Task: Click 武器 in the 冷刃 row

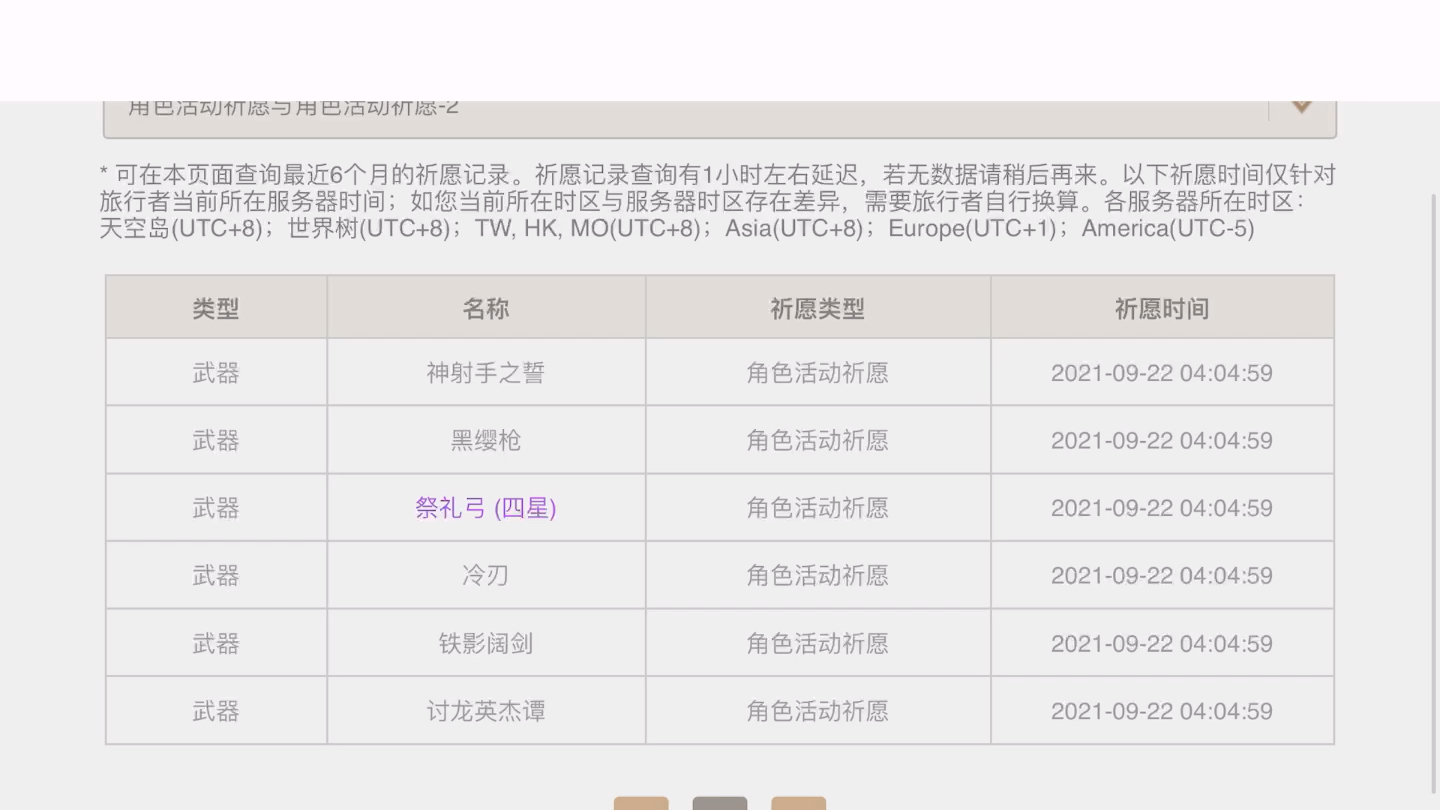Action: (x=216, y=575)
